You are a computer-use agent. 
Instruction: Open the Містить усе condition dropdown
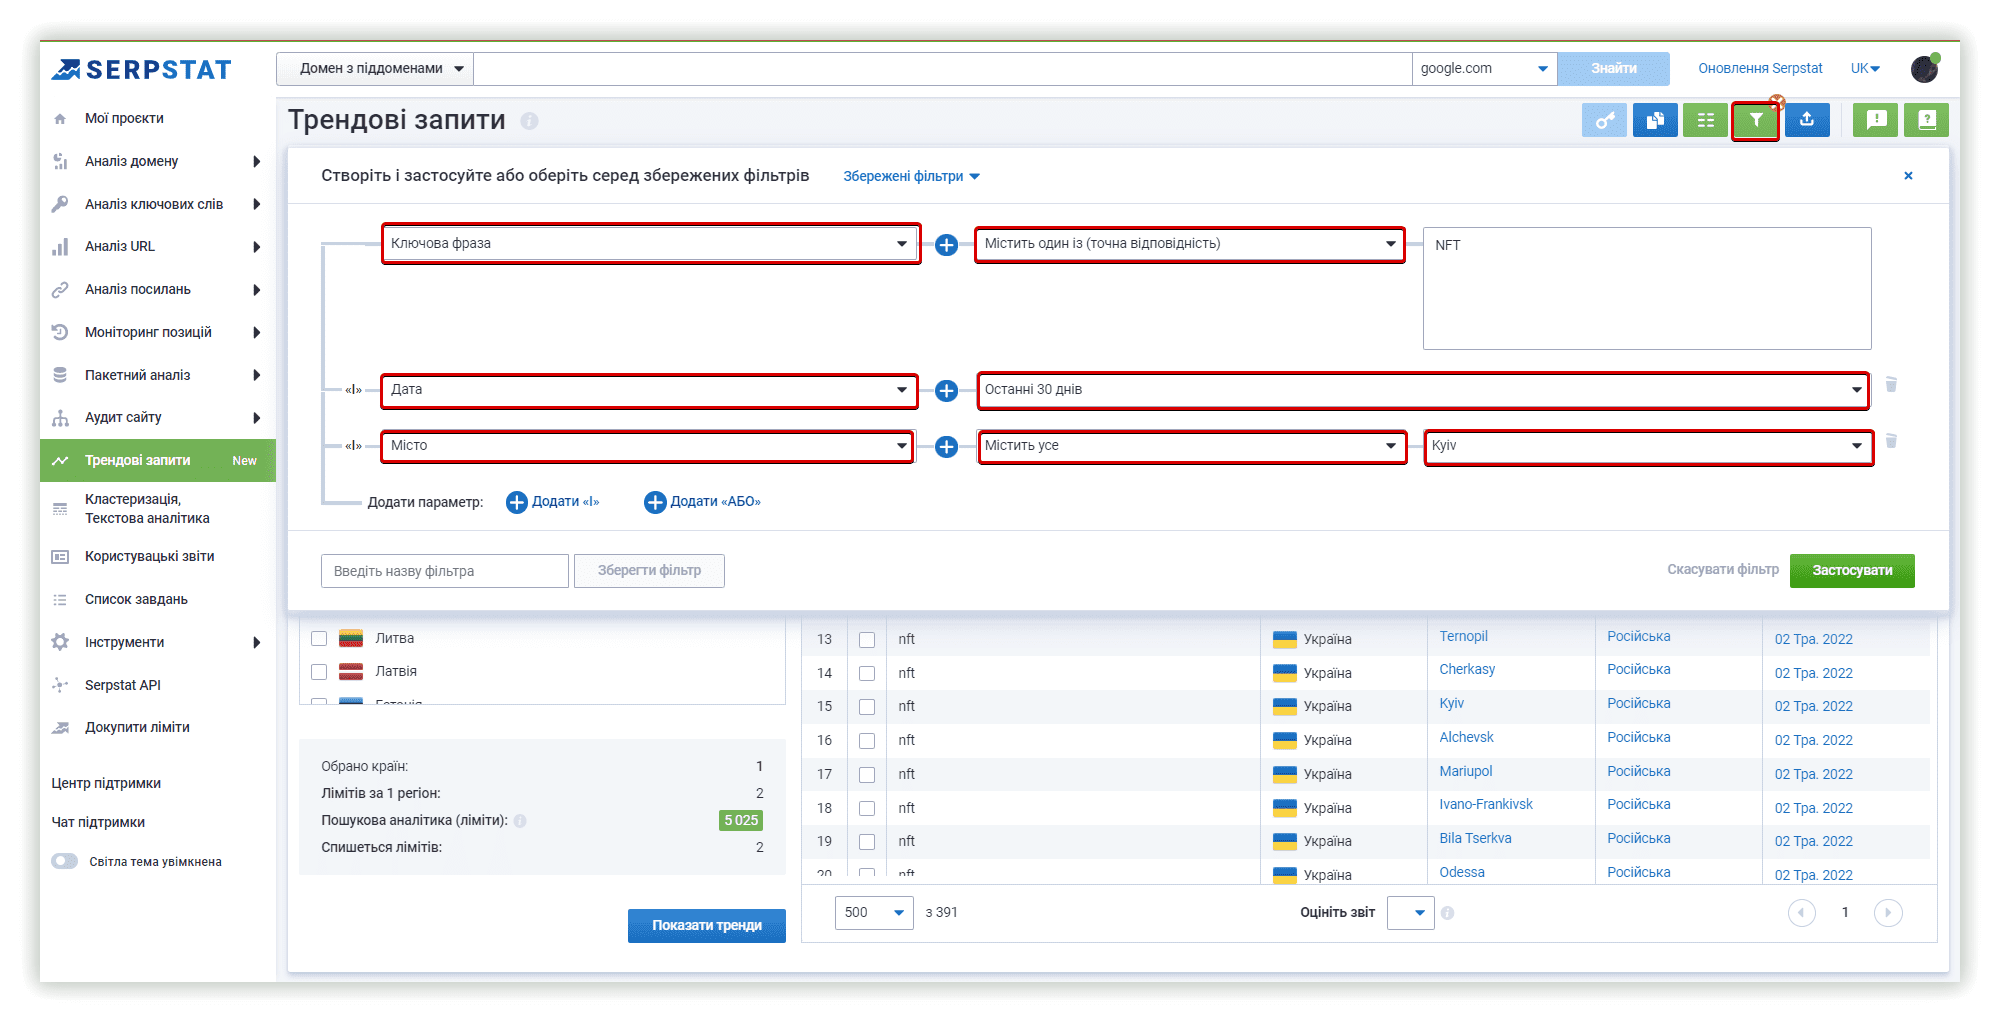click(x=1192, y=446)
